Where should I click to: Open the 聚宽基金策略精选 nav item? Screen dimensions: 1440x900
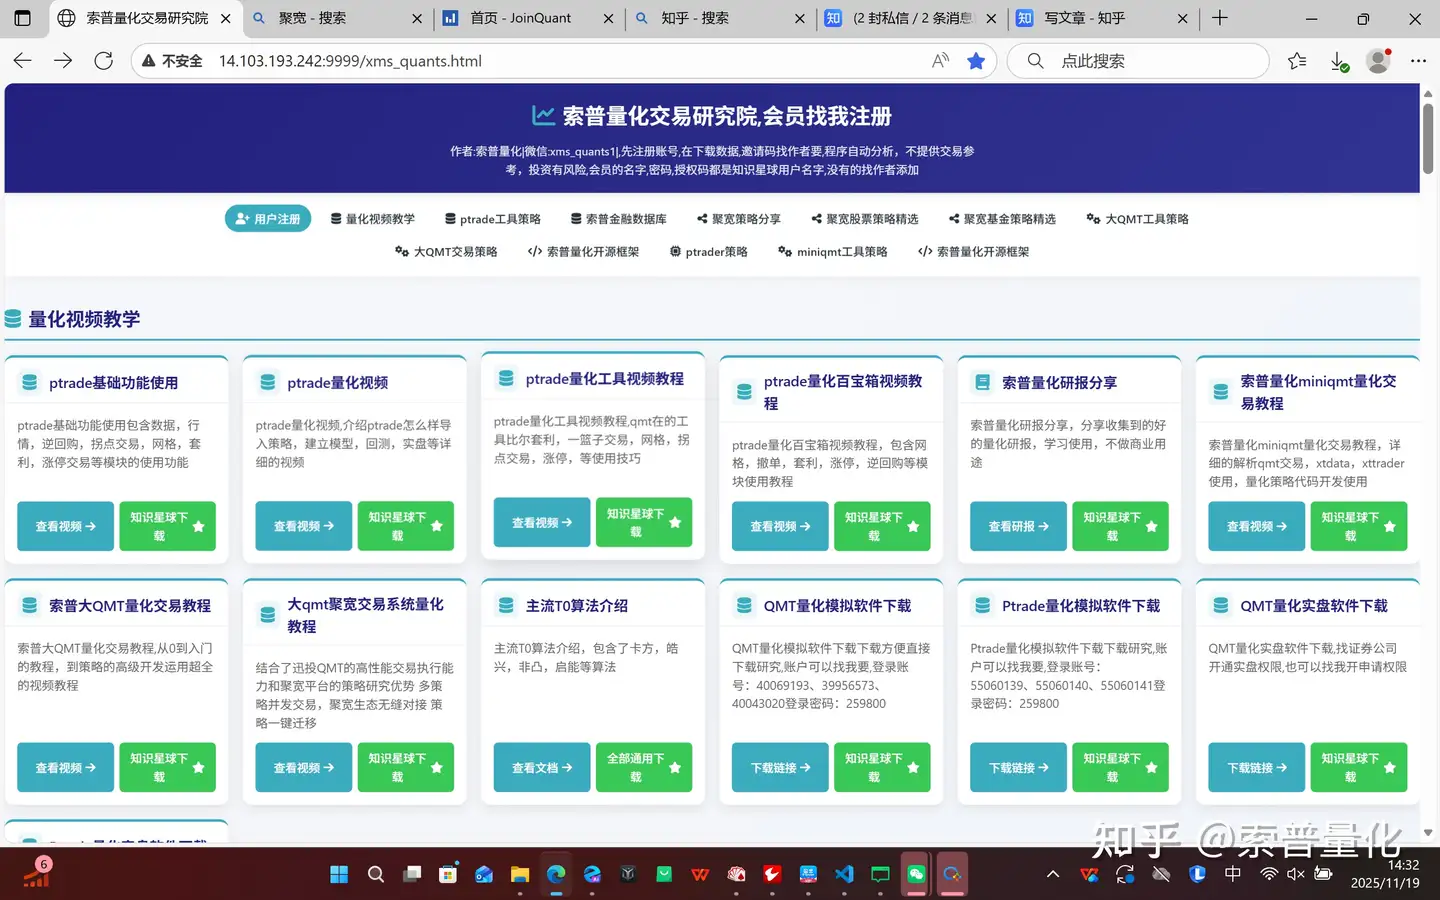[x=1002, y=219]
